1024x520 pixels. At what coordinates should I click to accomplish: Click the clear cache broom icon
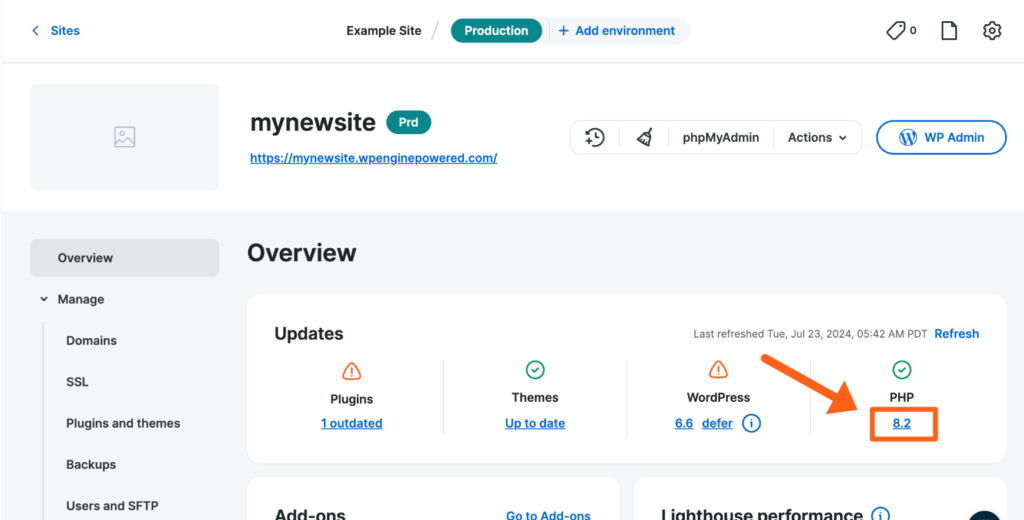click(x=645, y=138)
